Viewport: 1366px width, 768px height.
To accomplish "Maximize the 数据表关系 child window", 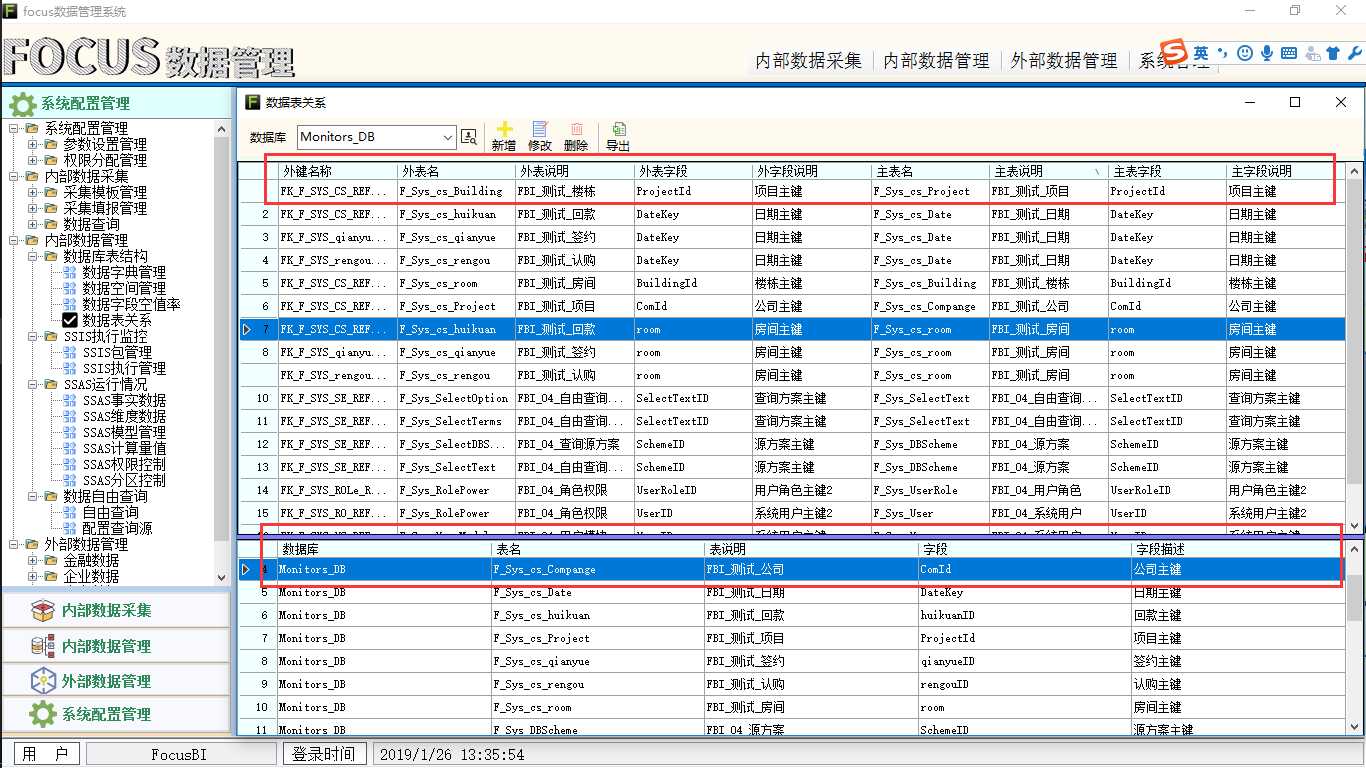I will [x=1295, y=102].
